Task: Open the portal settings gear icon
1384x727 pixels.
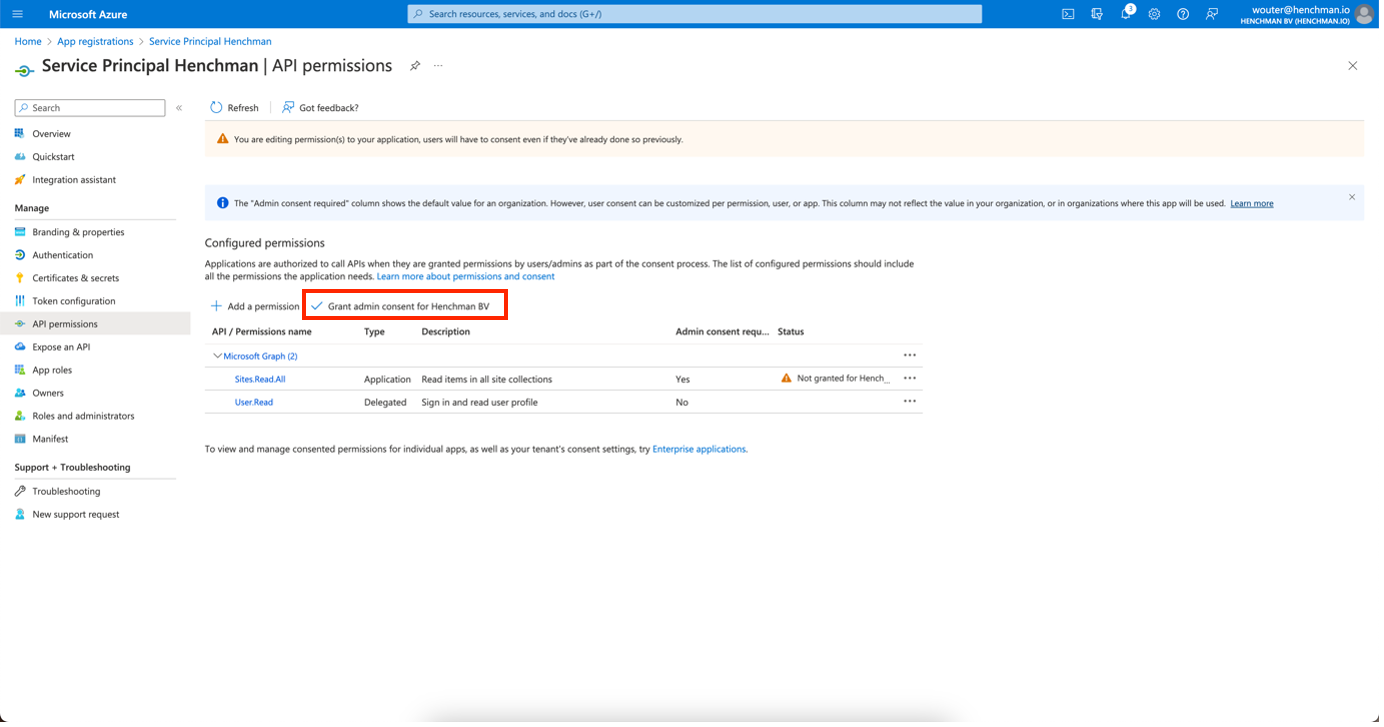Action: [x=1154, y=14]
